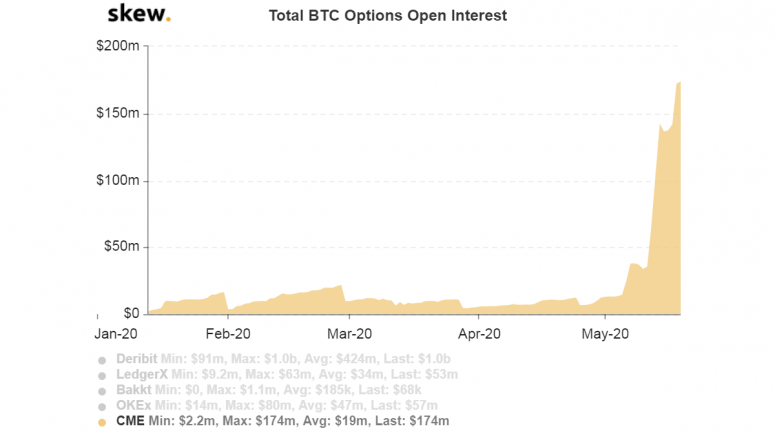Viewport: 775px width, 433px height.
Task: Click the Apr-20 x-axis label
Action: [x=479, y=332]
